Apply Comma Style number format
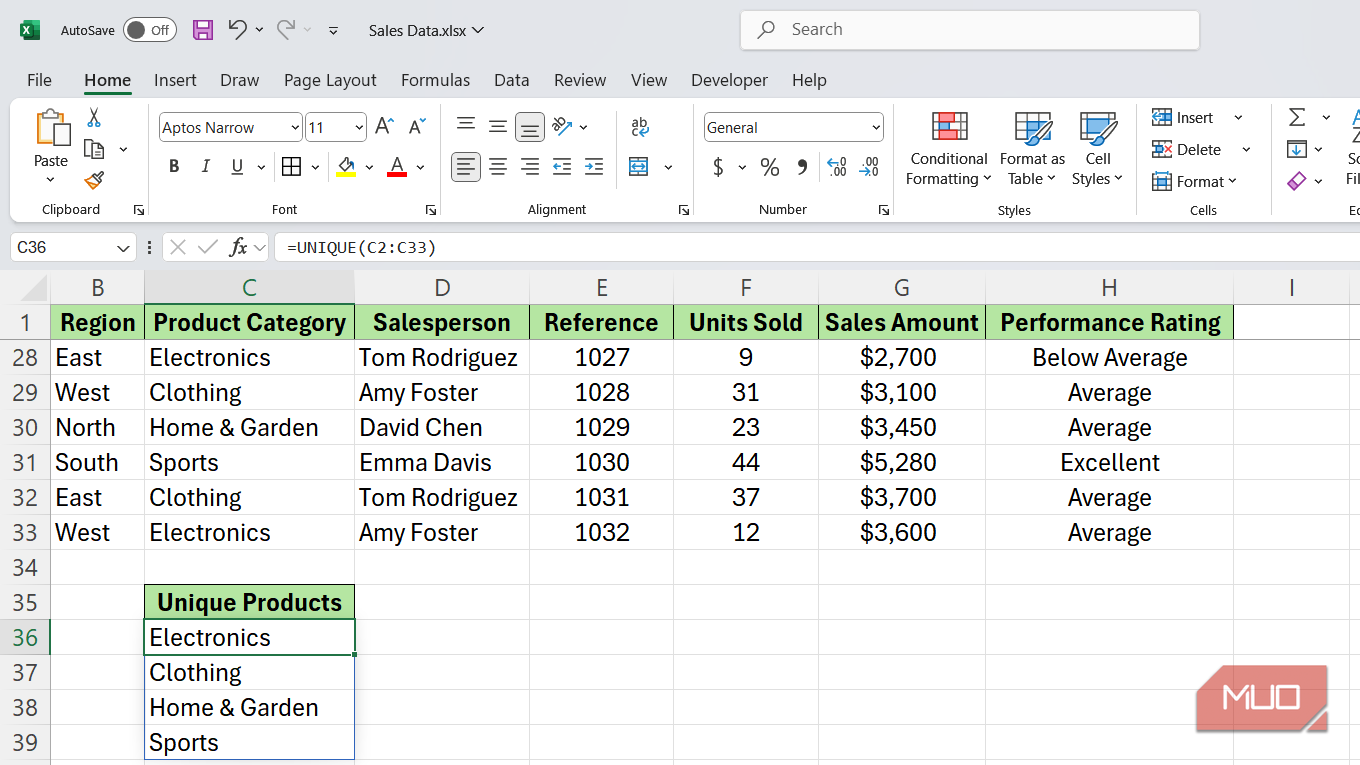 (x=802, y=167)
